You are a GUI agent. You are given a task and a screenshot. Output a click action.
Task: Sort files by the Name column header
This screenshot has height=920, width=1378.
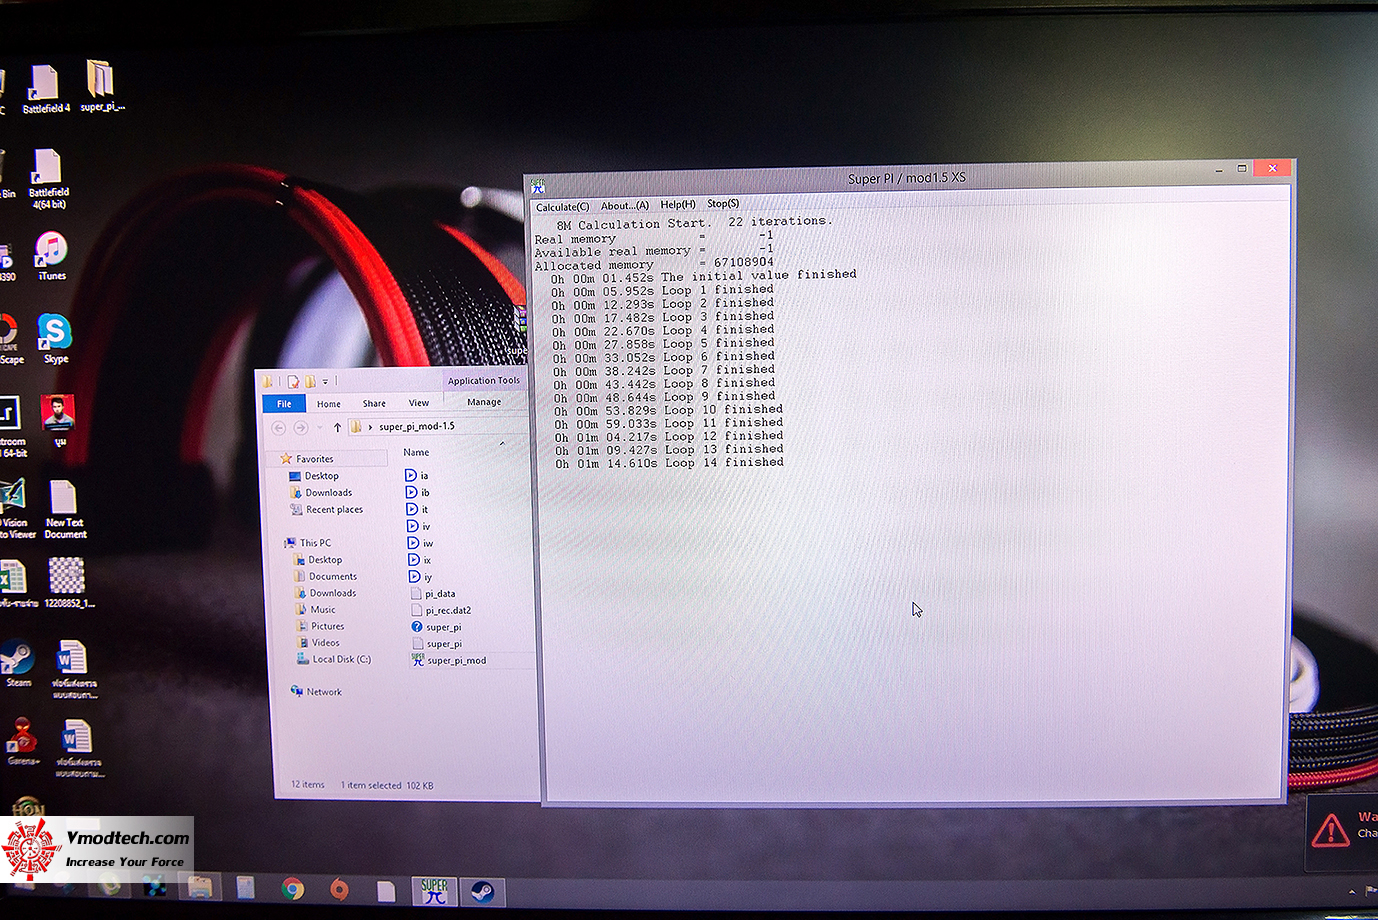click(x=416, y=452)
